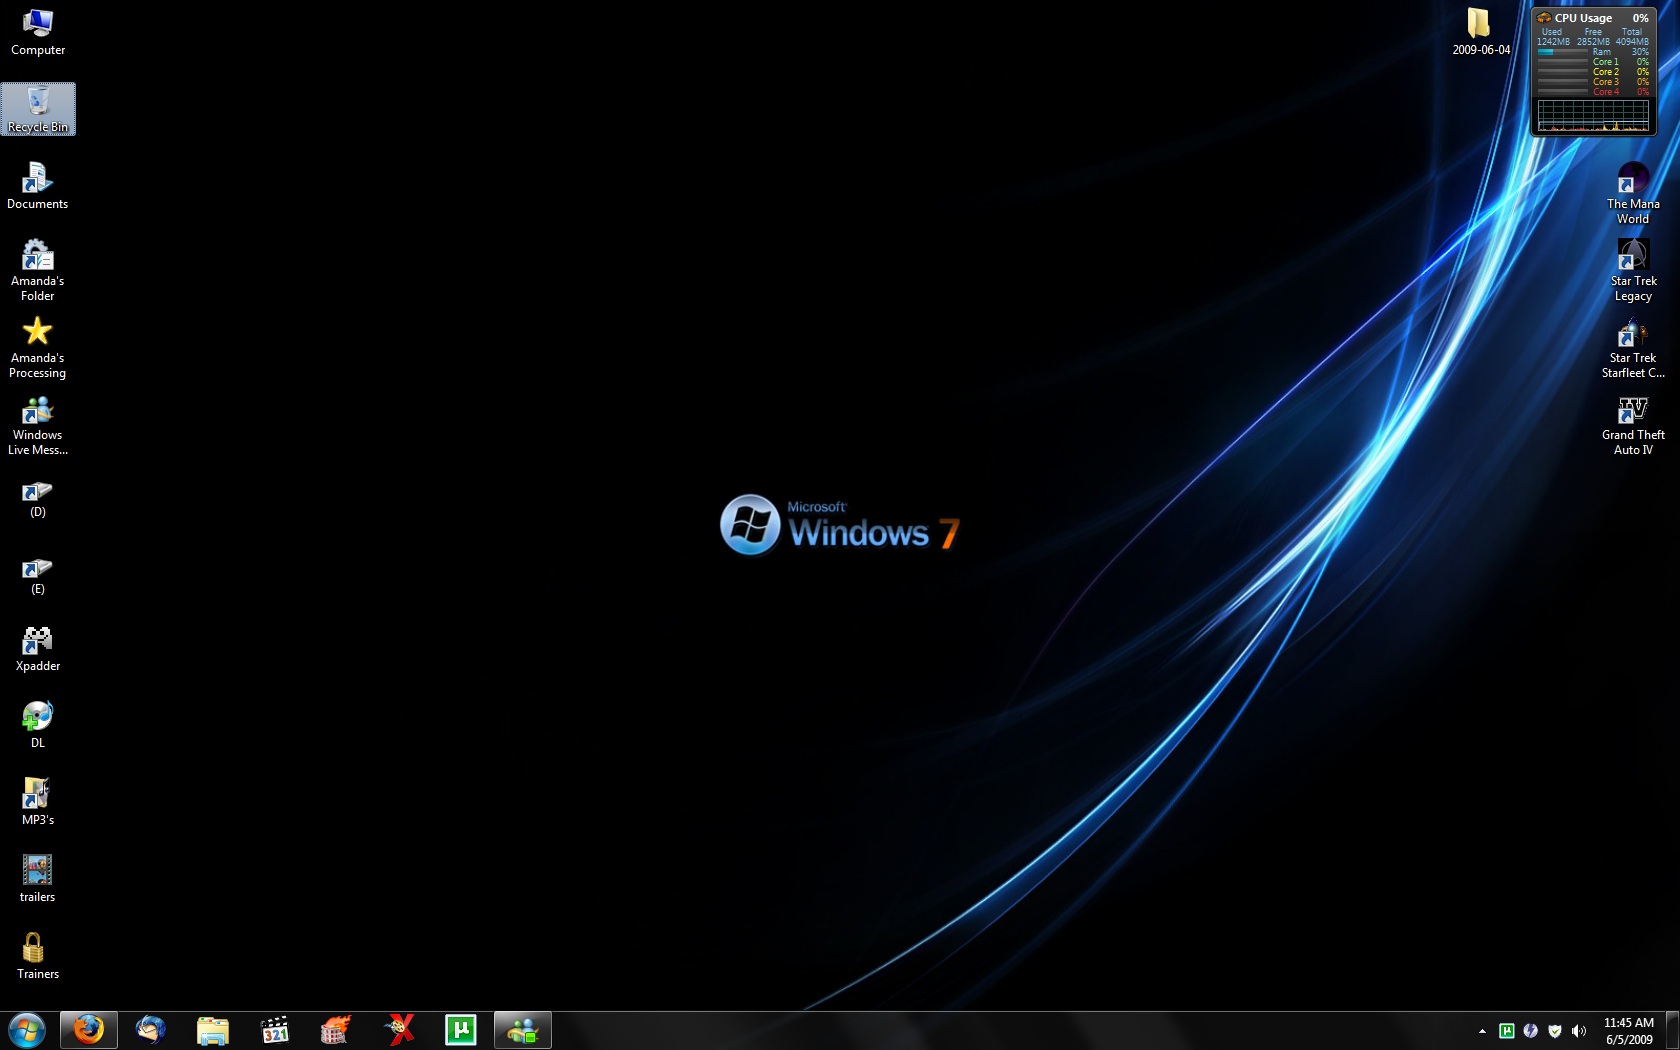Select the Star Trek Legacy shortcut
Screen dimensions: 1680x1050
pos(1633,270)
